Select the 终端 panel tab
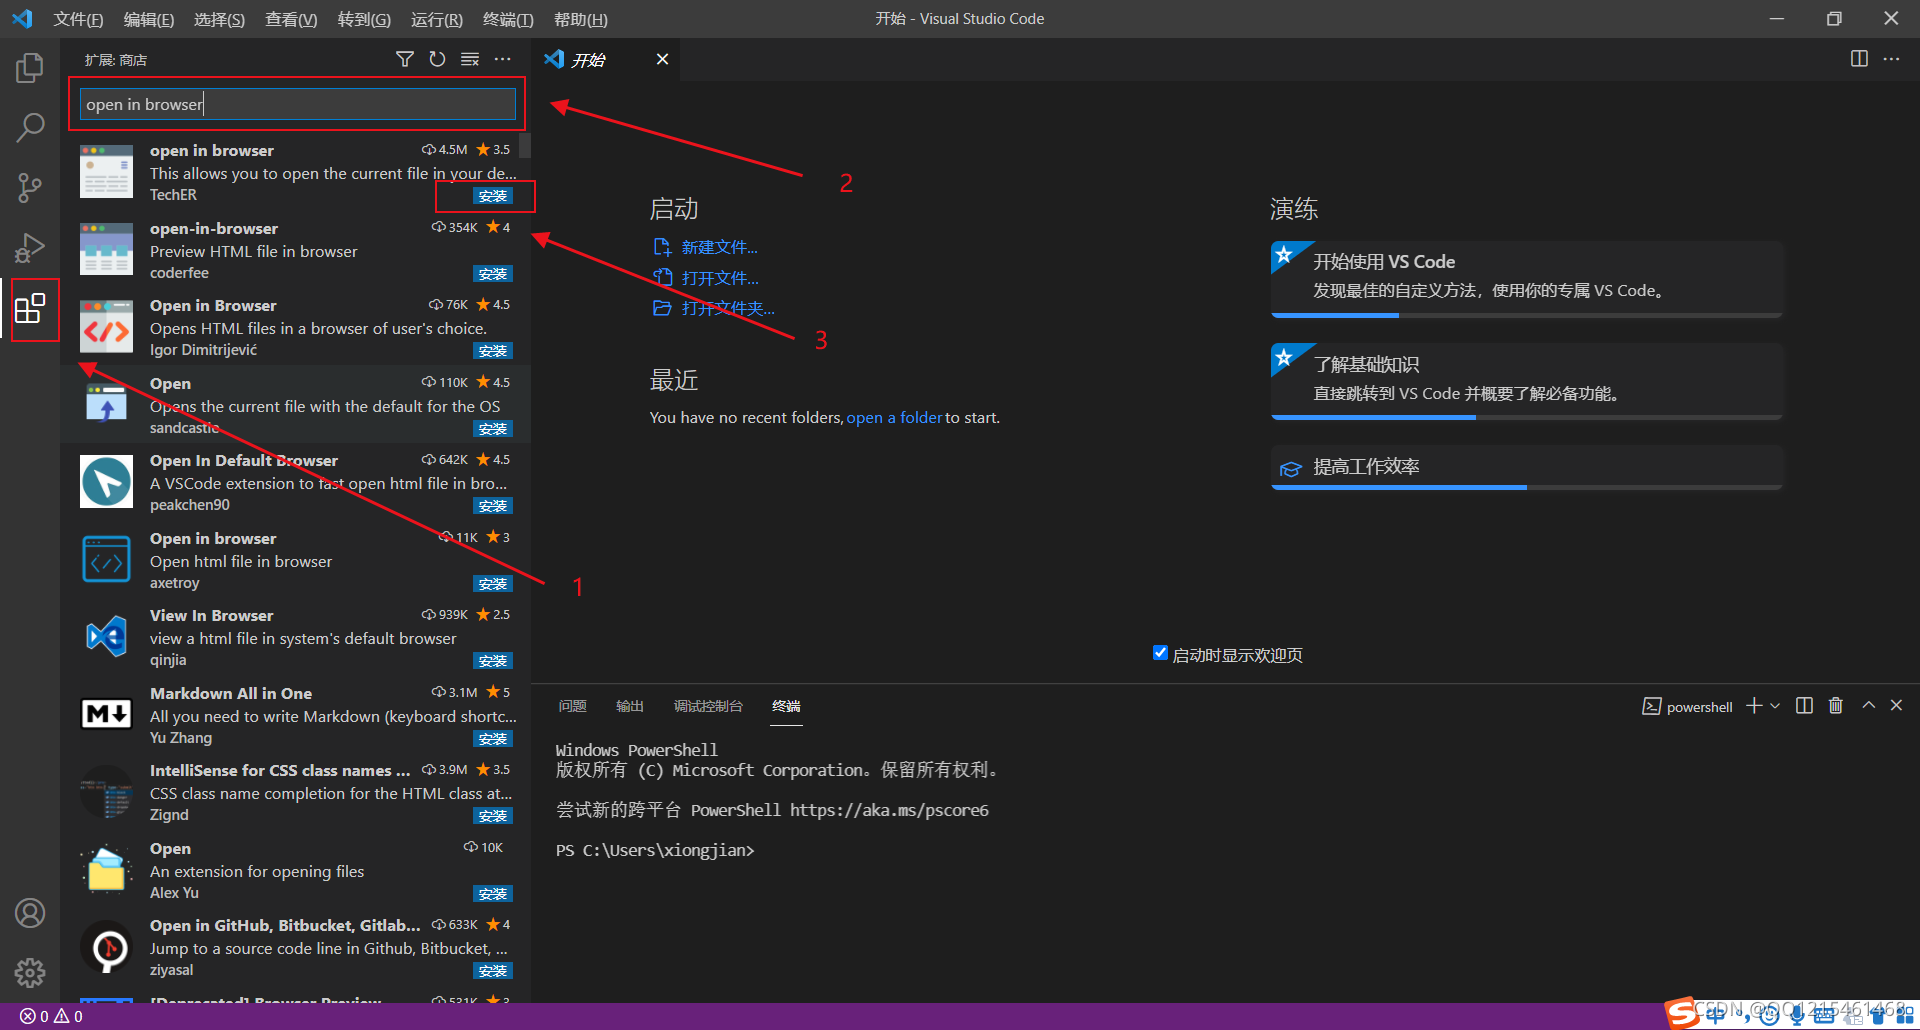 (786, 706)
